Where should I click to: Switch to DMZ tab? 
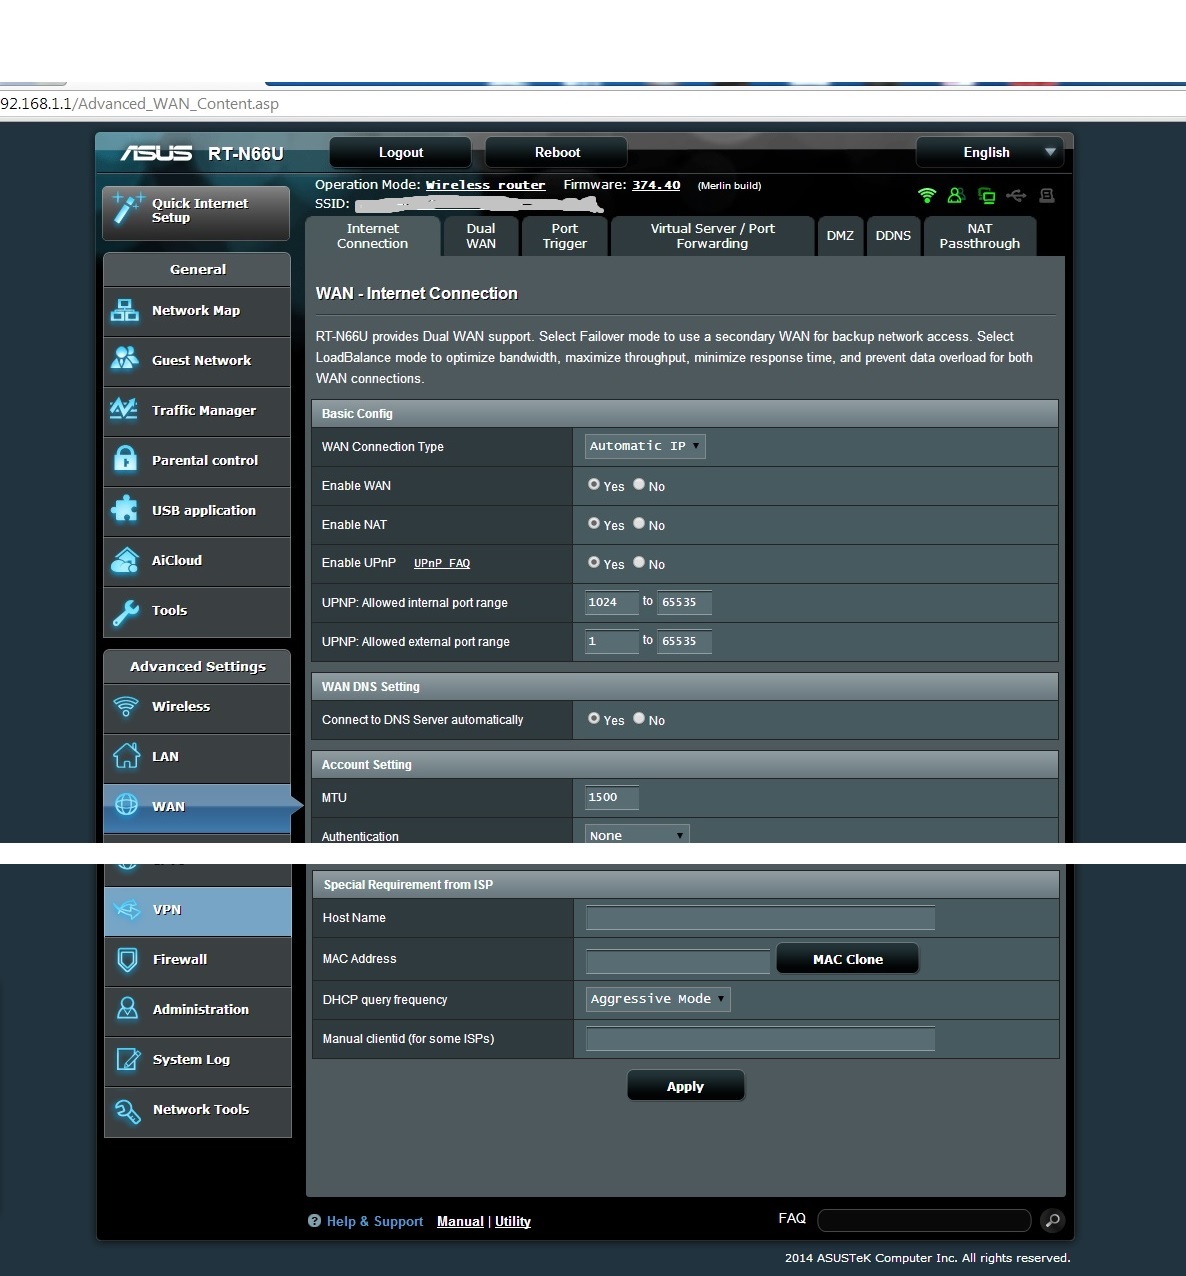(x=840, y=236)
